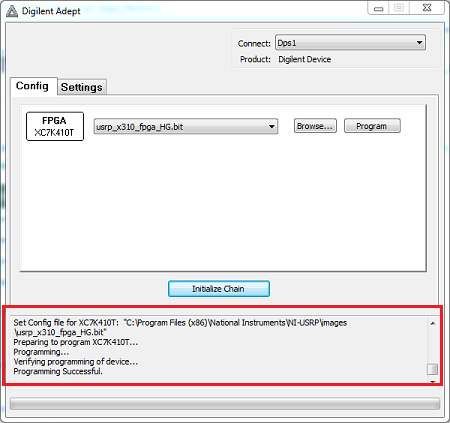Screen dimensions: 450x423
Task: Click the Digilent Adept title bar logo icon
Action: [12, 11]
